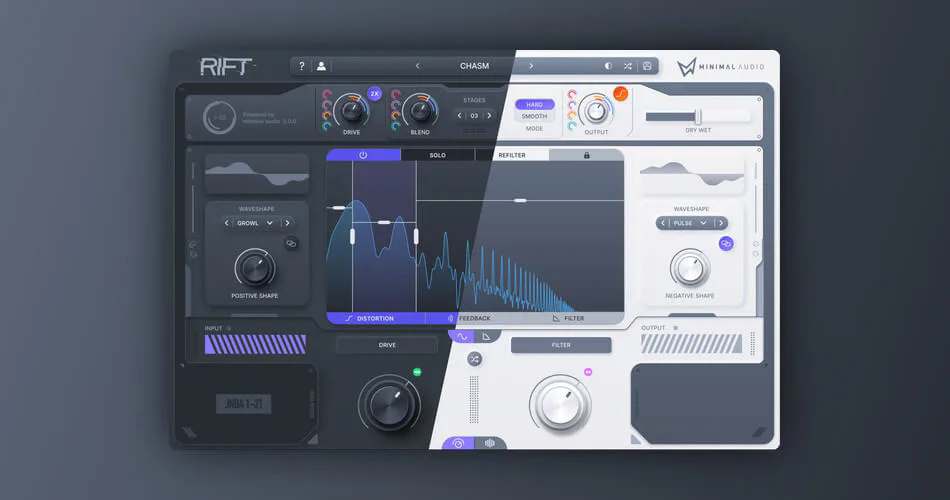
Task: Open the PULSE waveshape dropdown
Action: (x=689, y=223)
